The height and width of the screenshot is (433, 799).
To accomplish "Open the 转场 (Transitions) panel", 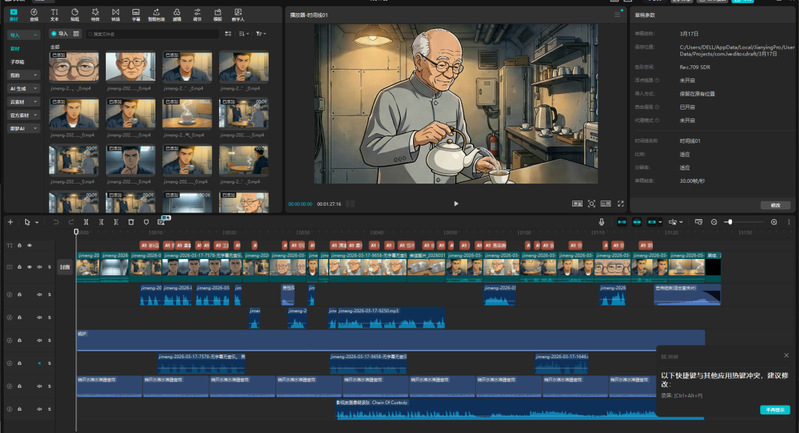I will pyautogui.click(x=116, y=14).
